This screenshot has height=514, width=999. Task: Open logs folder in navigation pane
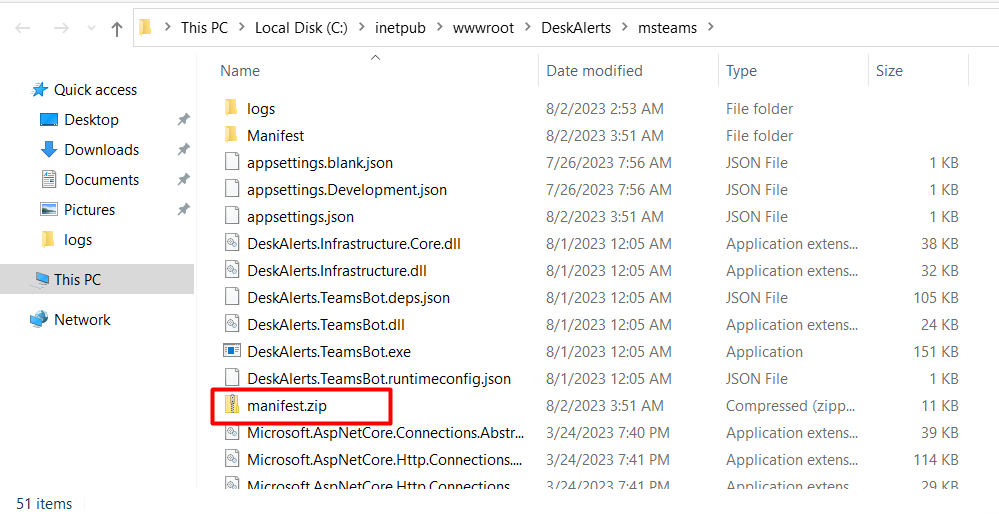pos(78,239)
